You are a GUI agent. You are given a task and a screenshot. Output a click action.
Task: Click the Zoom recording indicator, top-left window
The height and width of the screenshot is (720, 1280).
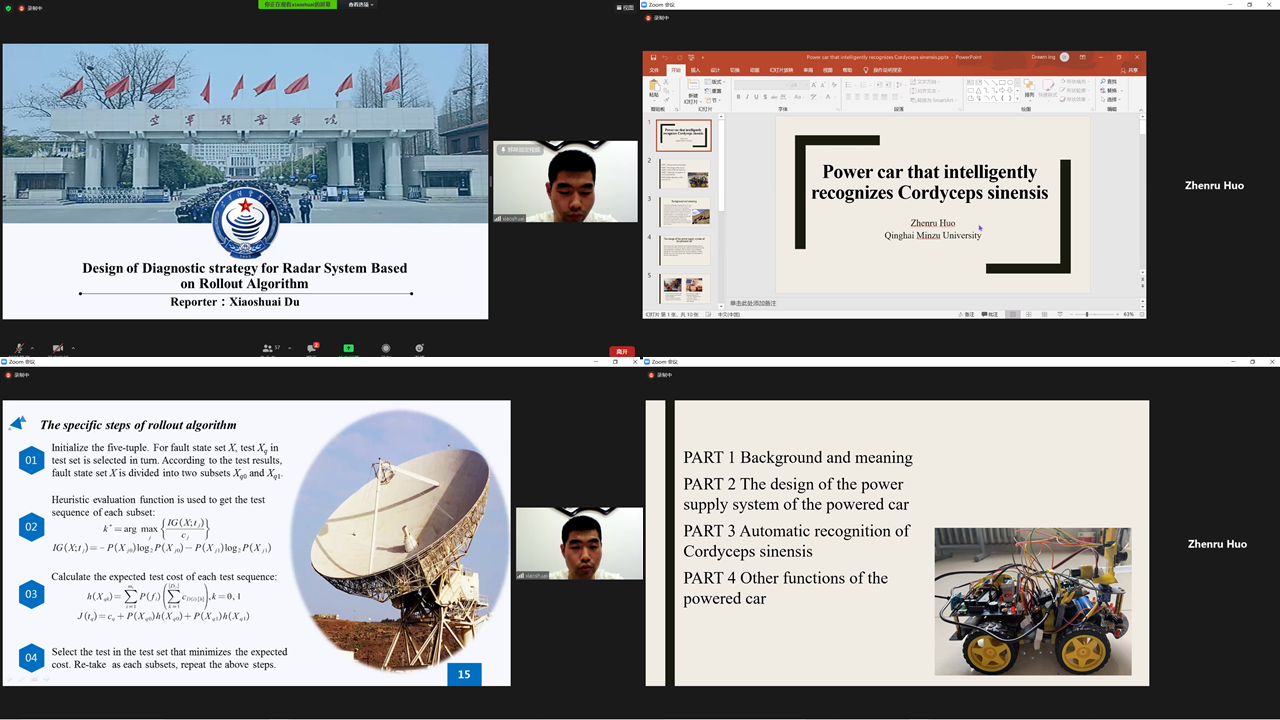click(30, 8)
